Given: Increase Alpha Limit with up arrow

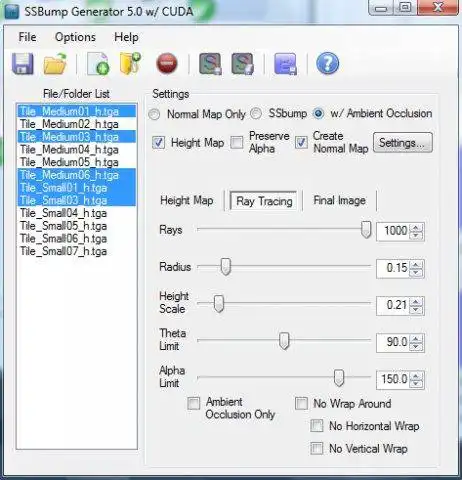Looking at the screenshot, I should 416,376.
